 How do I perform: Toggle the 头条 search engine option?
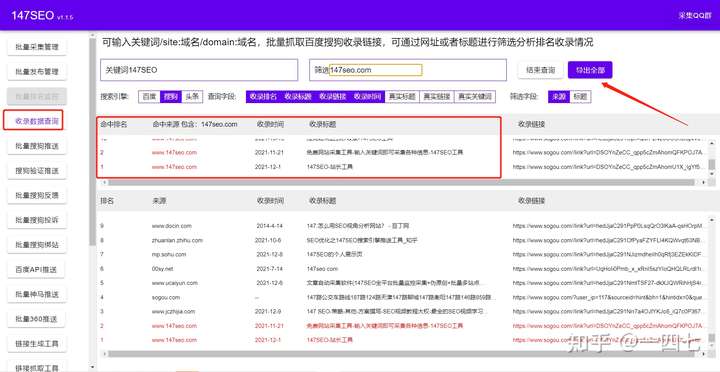[192, 96]
